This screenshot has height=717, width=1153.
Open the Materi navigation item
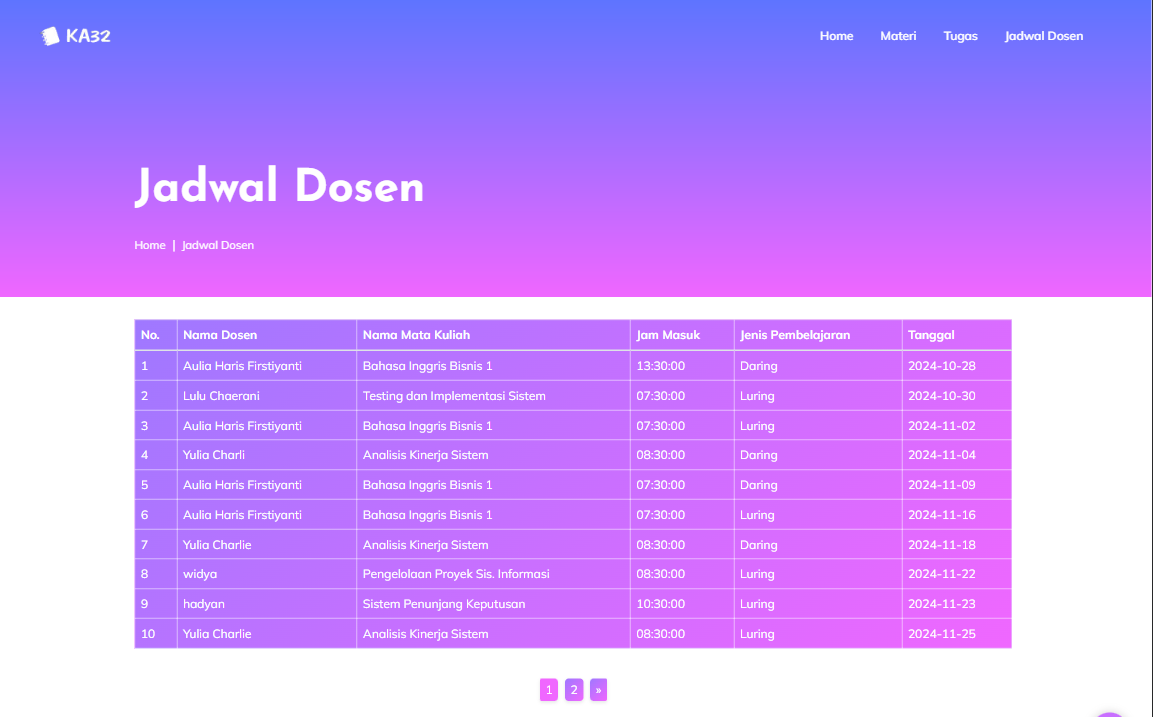tap(898, 36)
